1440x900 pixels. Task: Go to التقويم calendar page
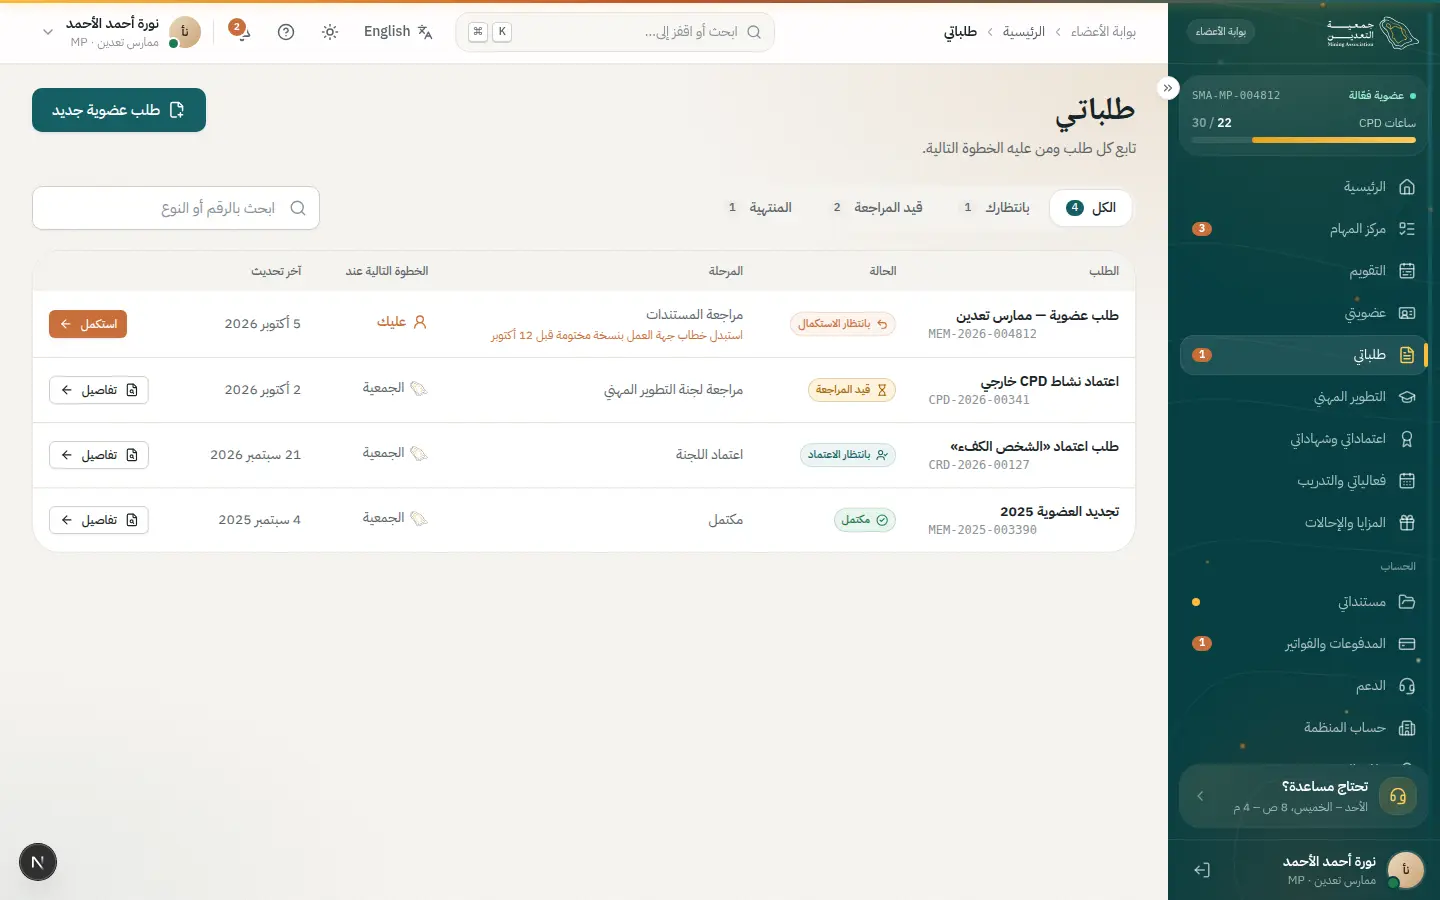tap(1304, 271)
